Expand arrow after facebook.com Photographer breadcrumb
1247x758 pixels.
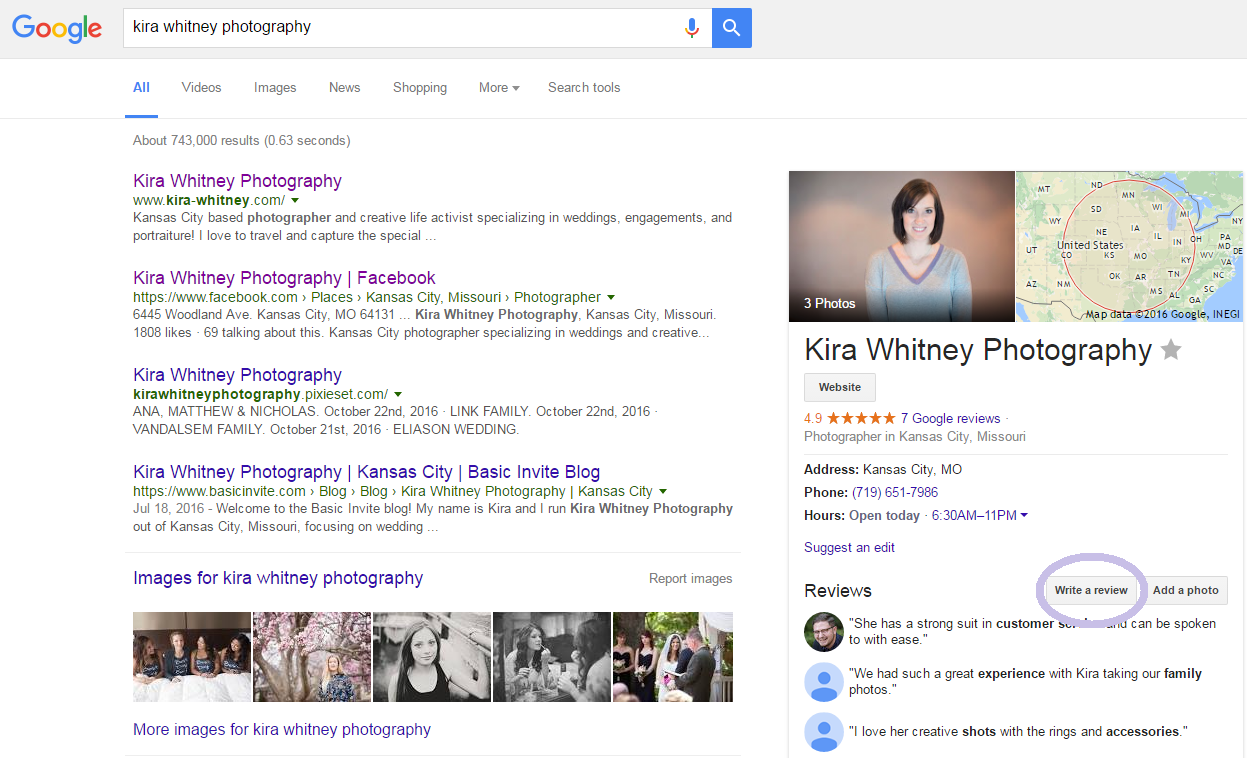[x=610, y=298]
